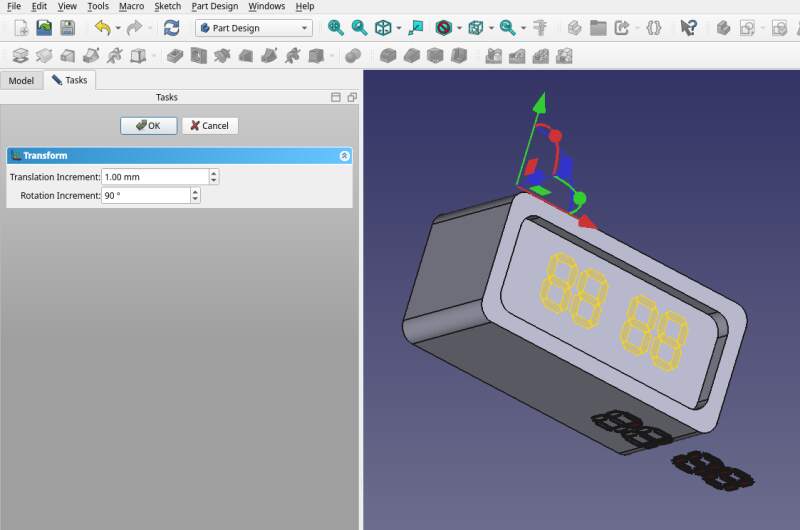This screenshot has height=530, width=800.
Task: Open the Part Design workbench dropdown
Action: [x=254, y=28]
